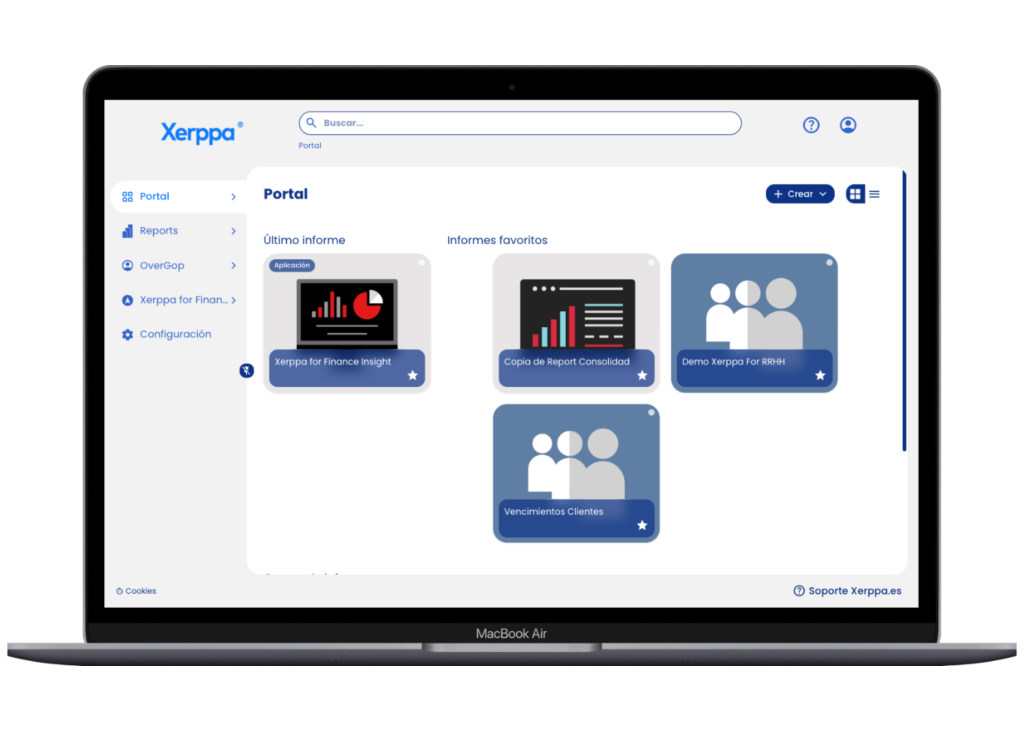Click the dot on Demo Xerppa For RRHH card
Screen dimensions: 1024x731
829,263
